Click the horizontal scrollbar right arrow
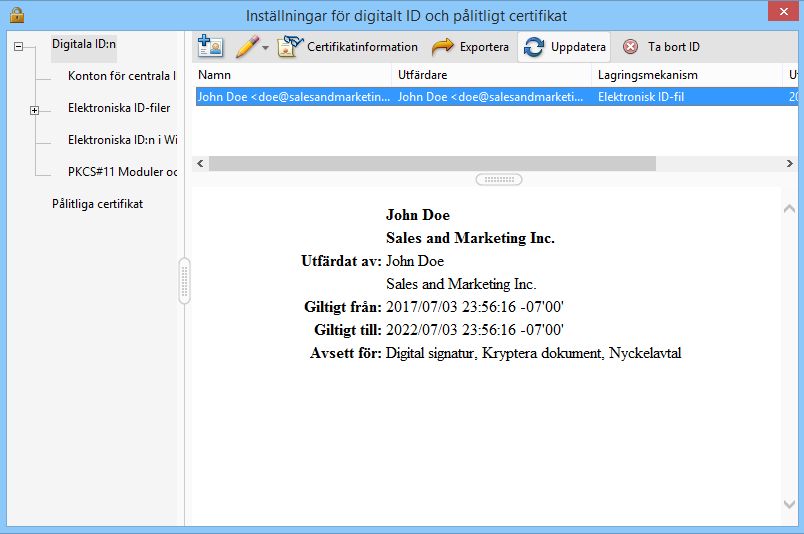This screenshot has height=534, width=804. [790, 164]
